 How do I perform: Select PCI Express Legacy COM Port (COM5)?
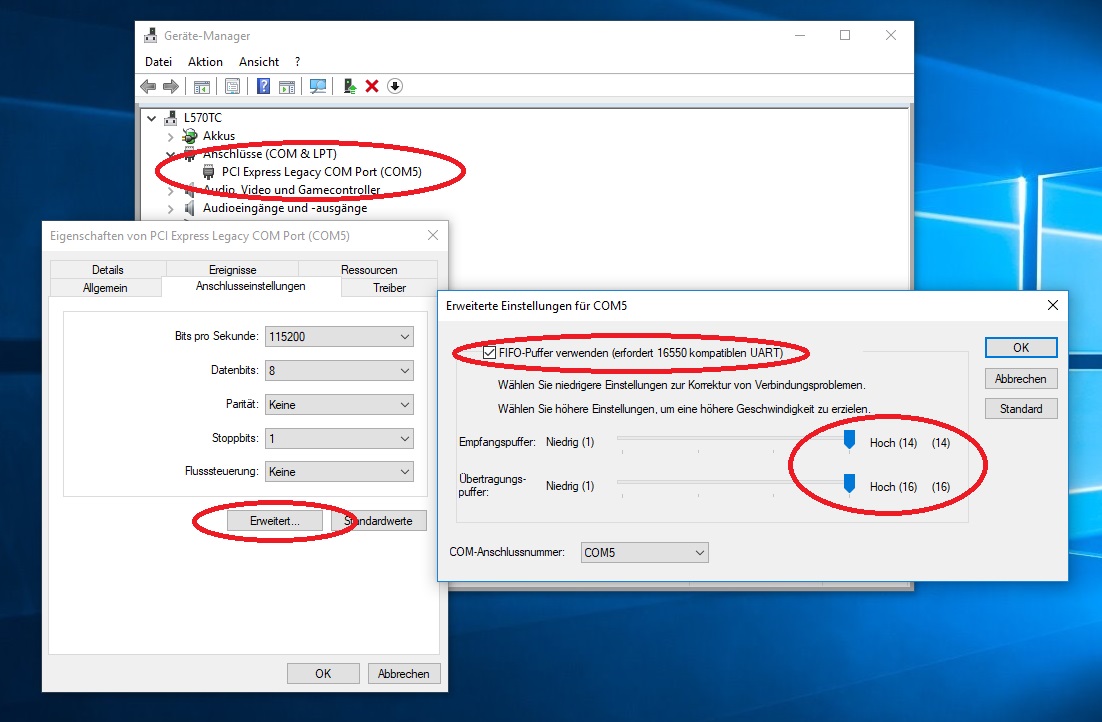(321, 172)
